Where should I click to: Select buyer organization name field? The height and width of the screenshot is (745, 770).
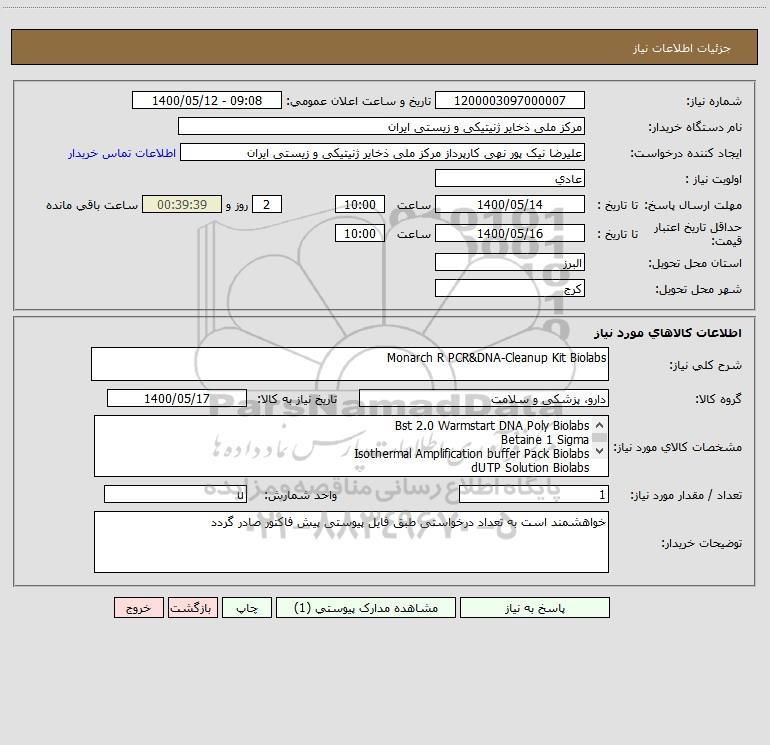381,126
